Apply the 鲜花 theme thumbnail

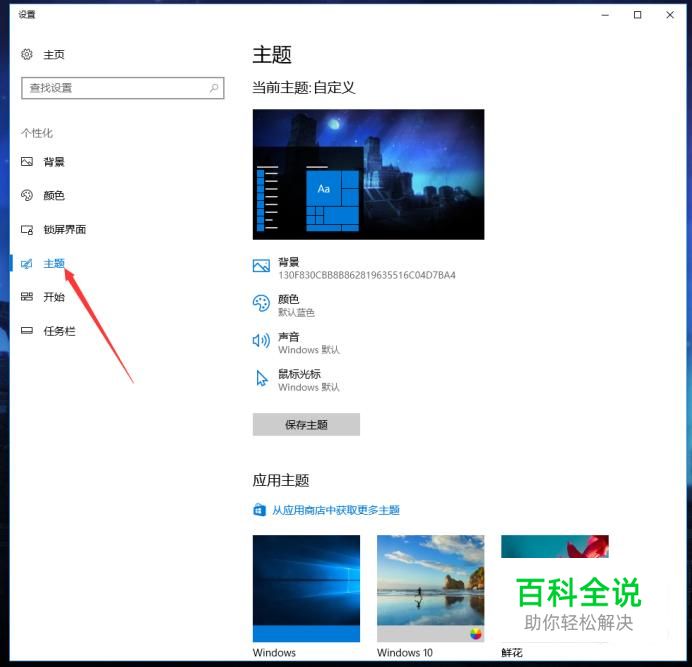pos(555,588)
